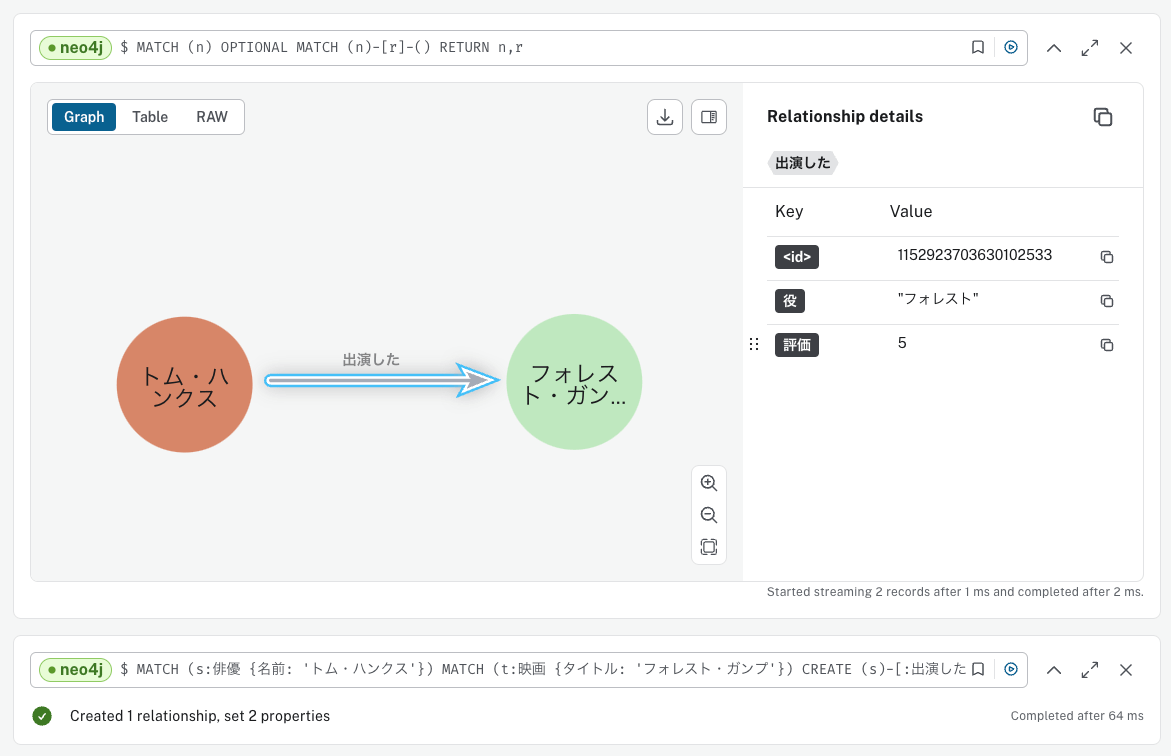This screenshot has height=756, width=1171.
Task: Switch to Graph view tab
Action: (x=84, y=117)
